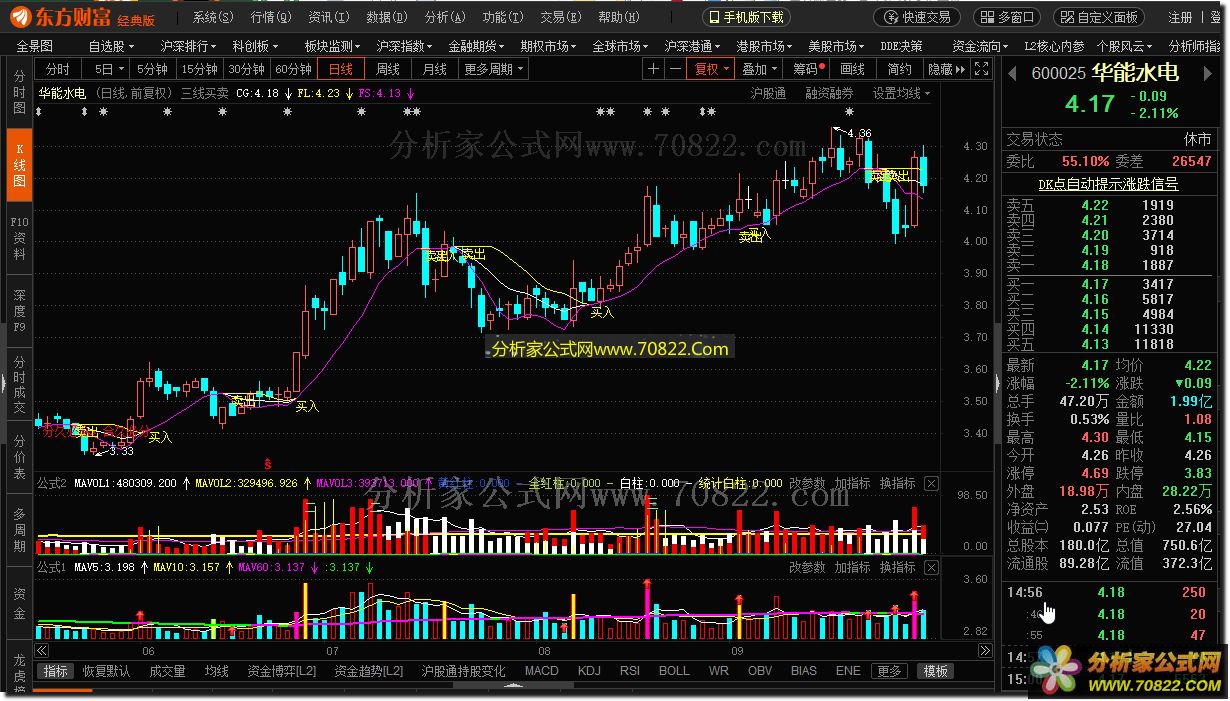
Task: Close the 公式2 indicator panel
Action: (x=932, y=484)
